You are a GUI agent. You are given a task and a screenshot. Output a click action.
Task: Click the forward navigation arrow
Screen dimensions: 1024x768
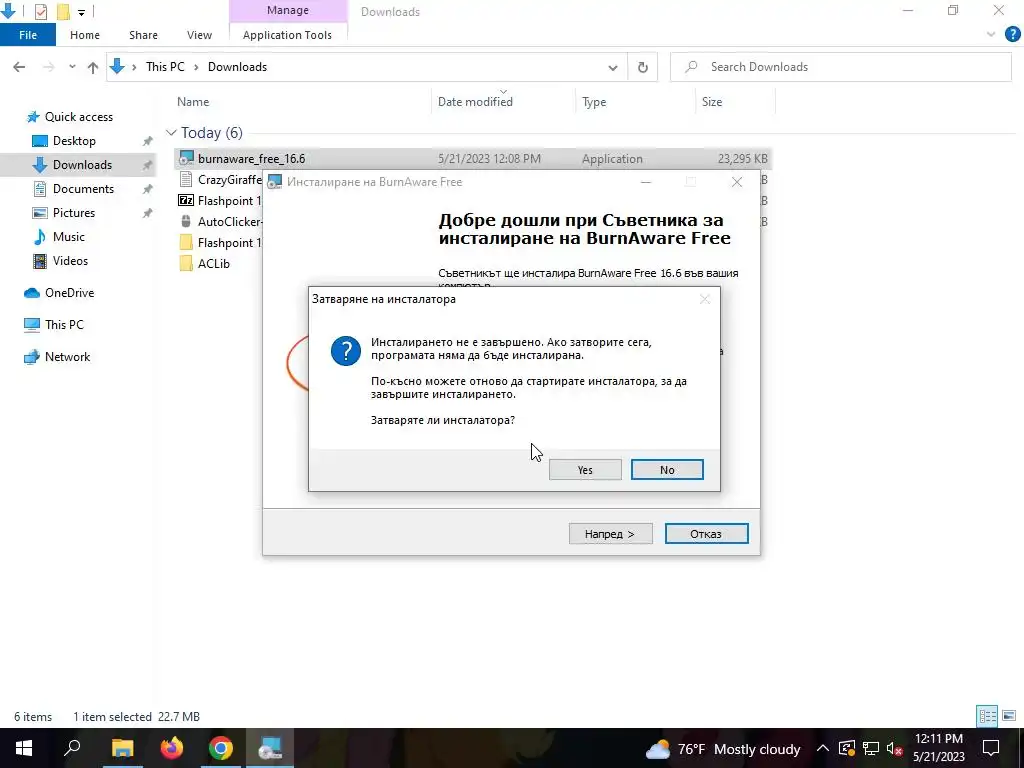[x=48, y=67]
